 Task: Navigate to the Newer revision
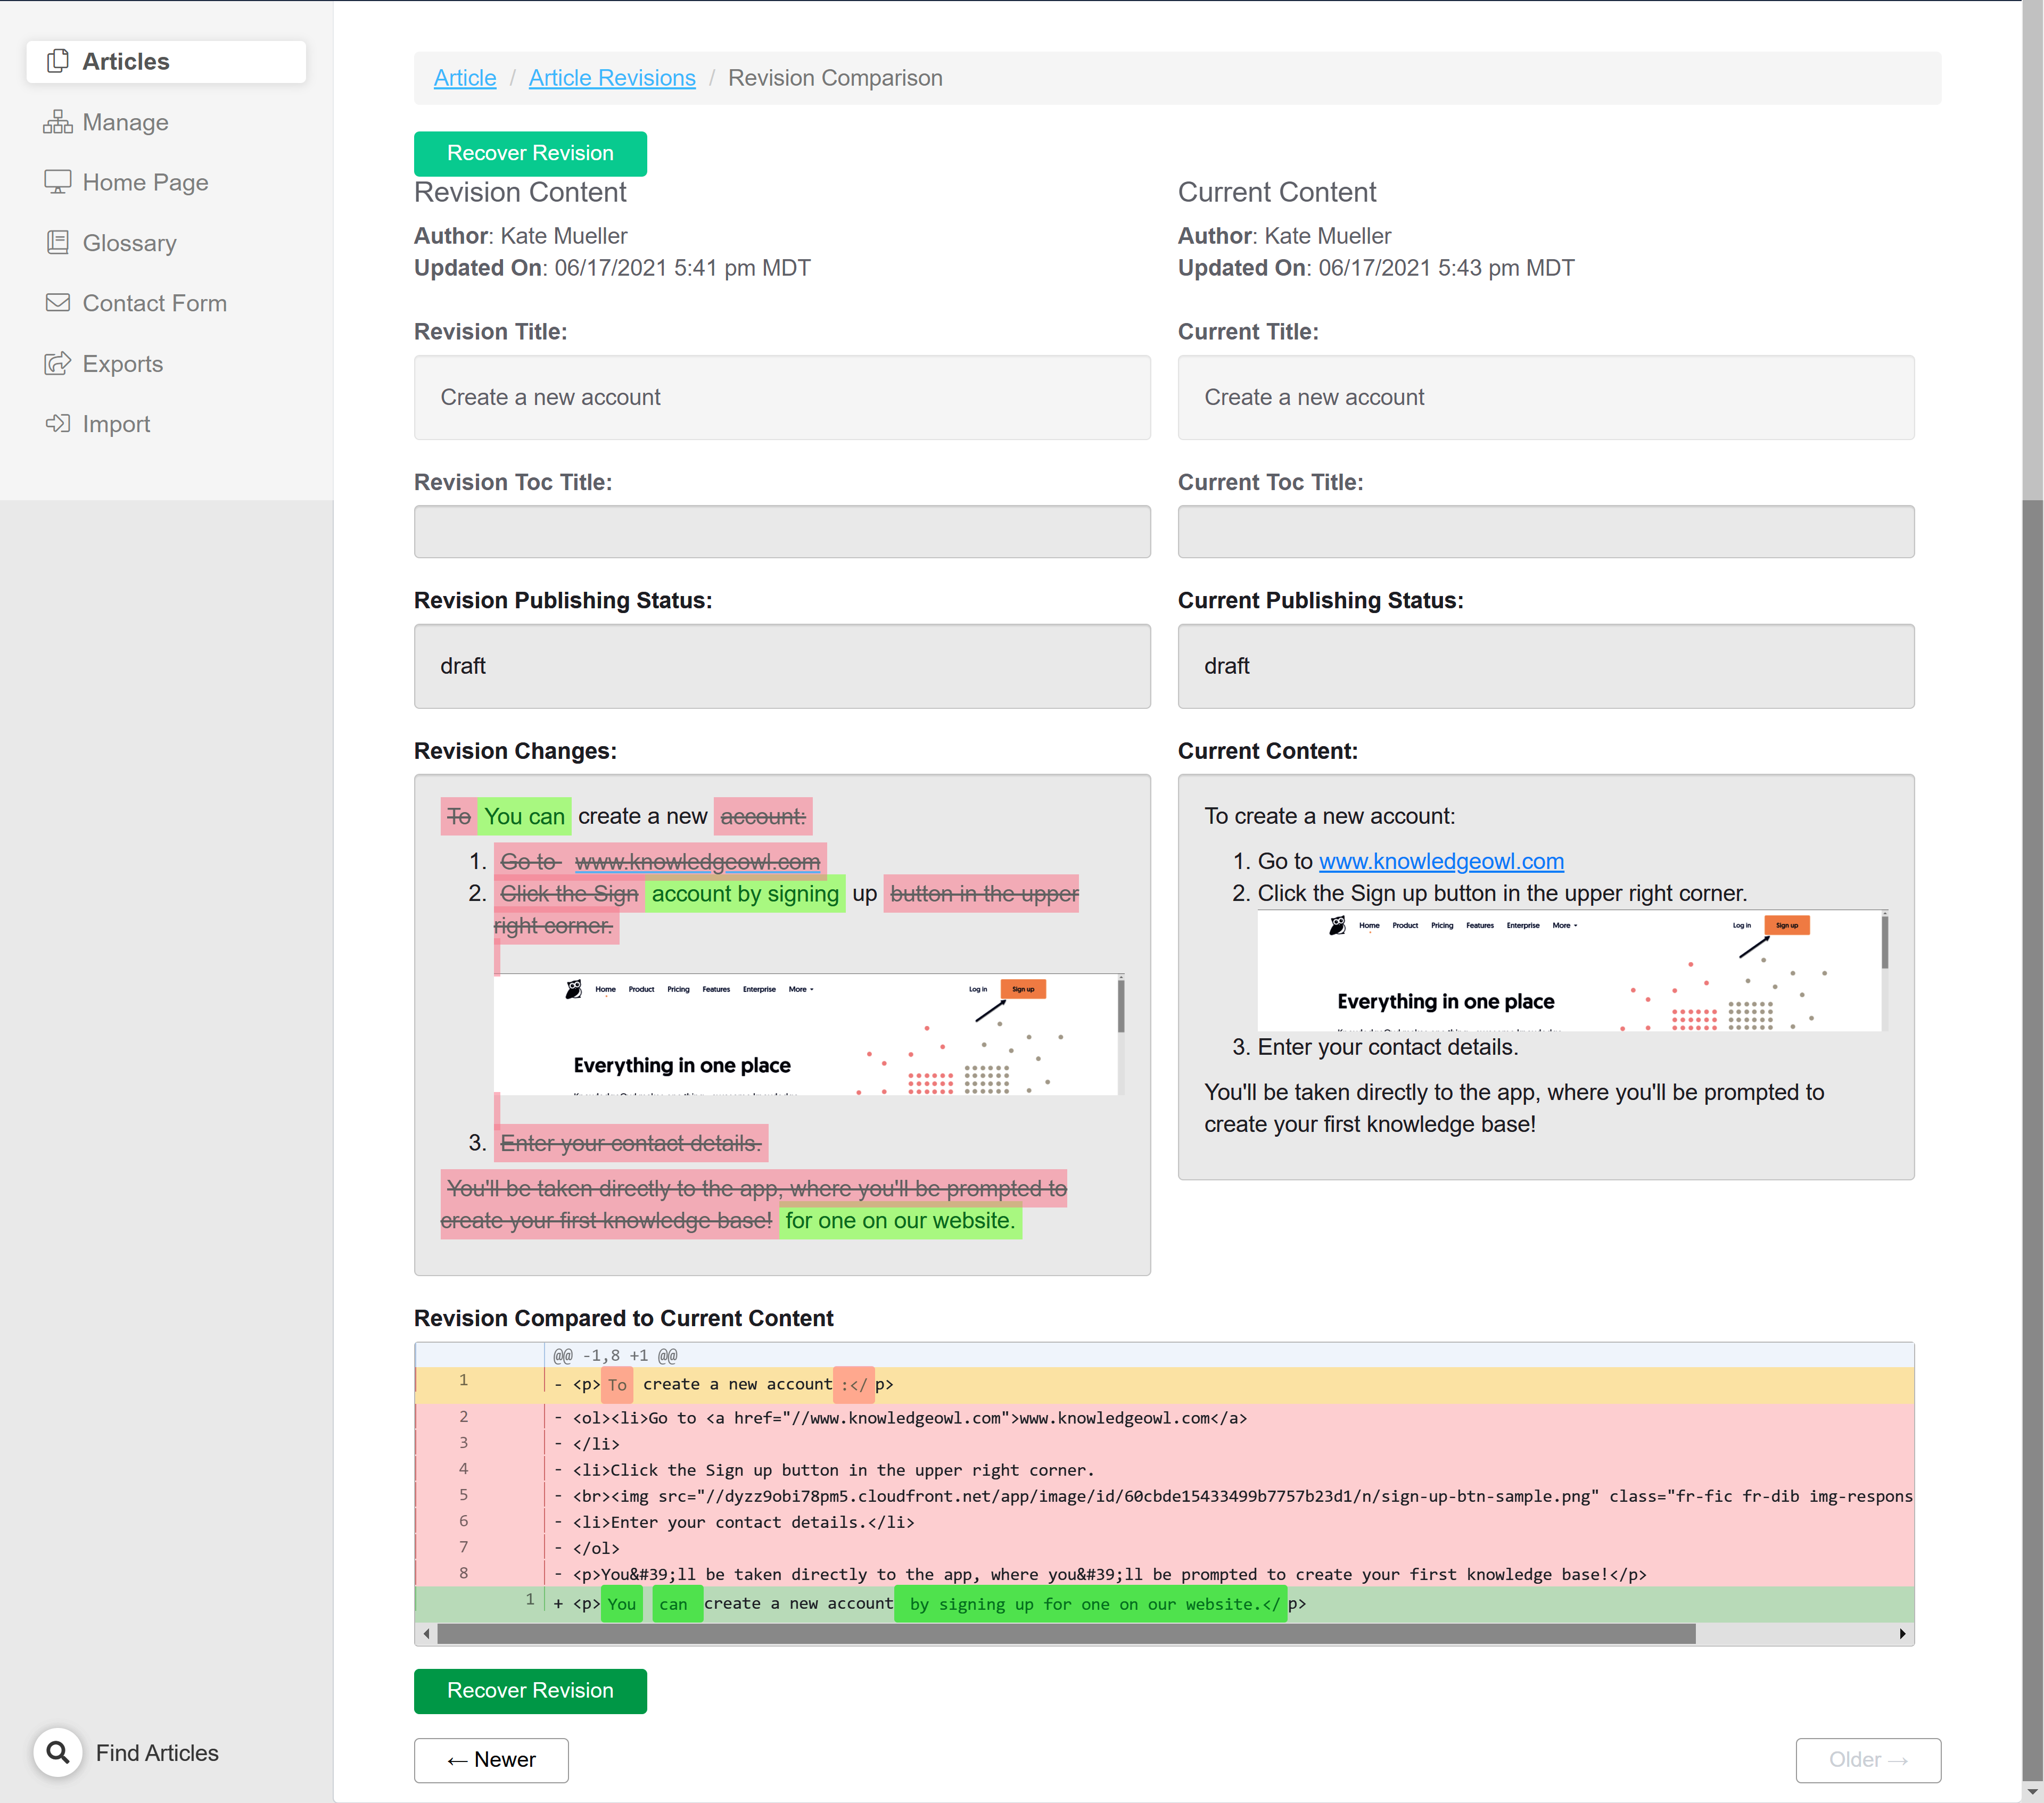(491, 1760)
